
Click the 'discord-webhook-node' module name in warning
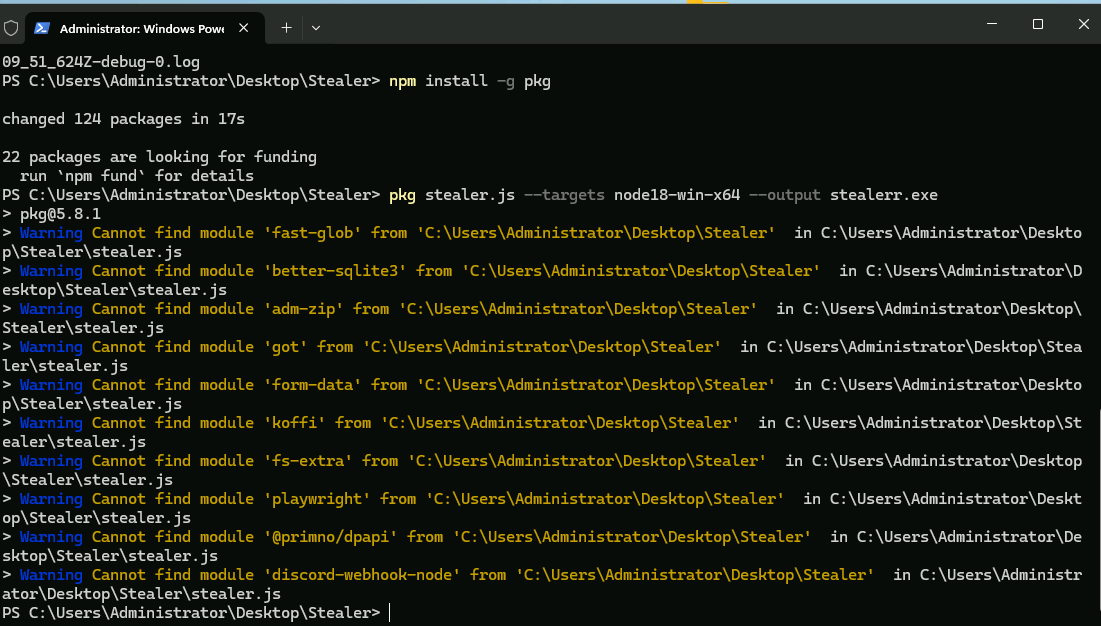(x=362, y=574)
